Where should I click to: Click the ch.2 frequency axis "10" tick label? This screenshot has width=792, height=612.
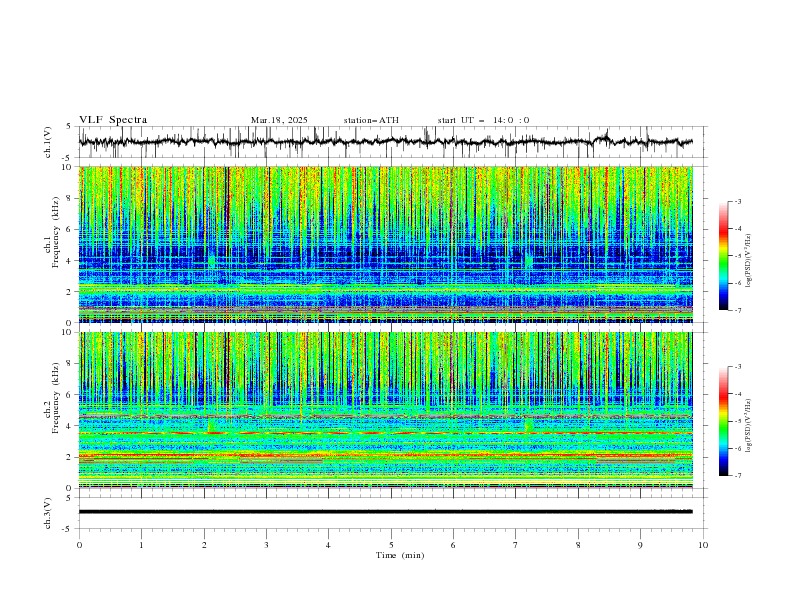(x=69, y=332)
